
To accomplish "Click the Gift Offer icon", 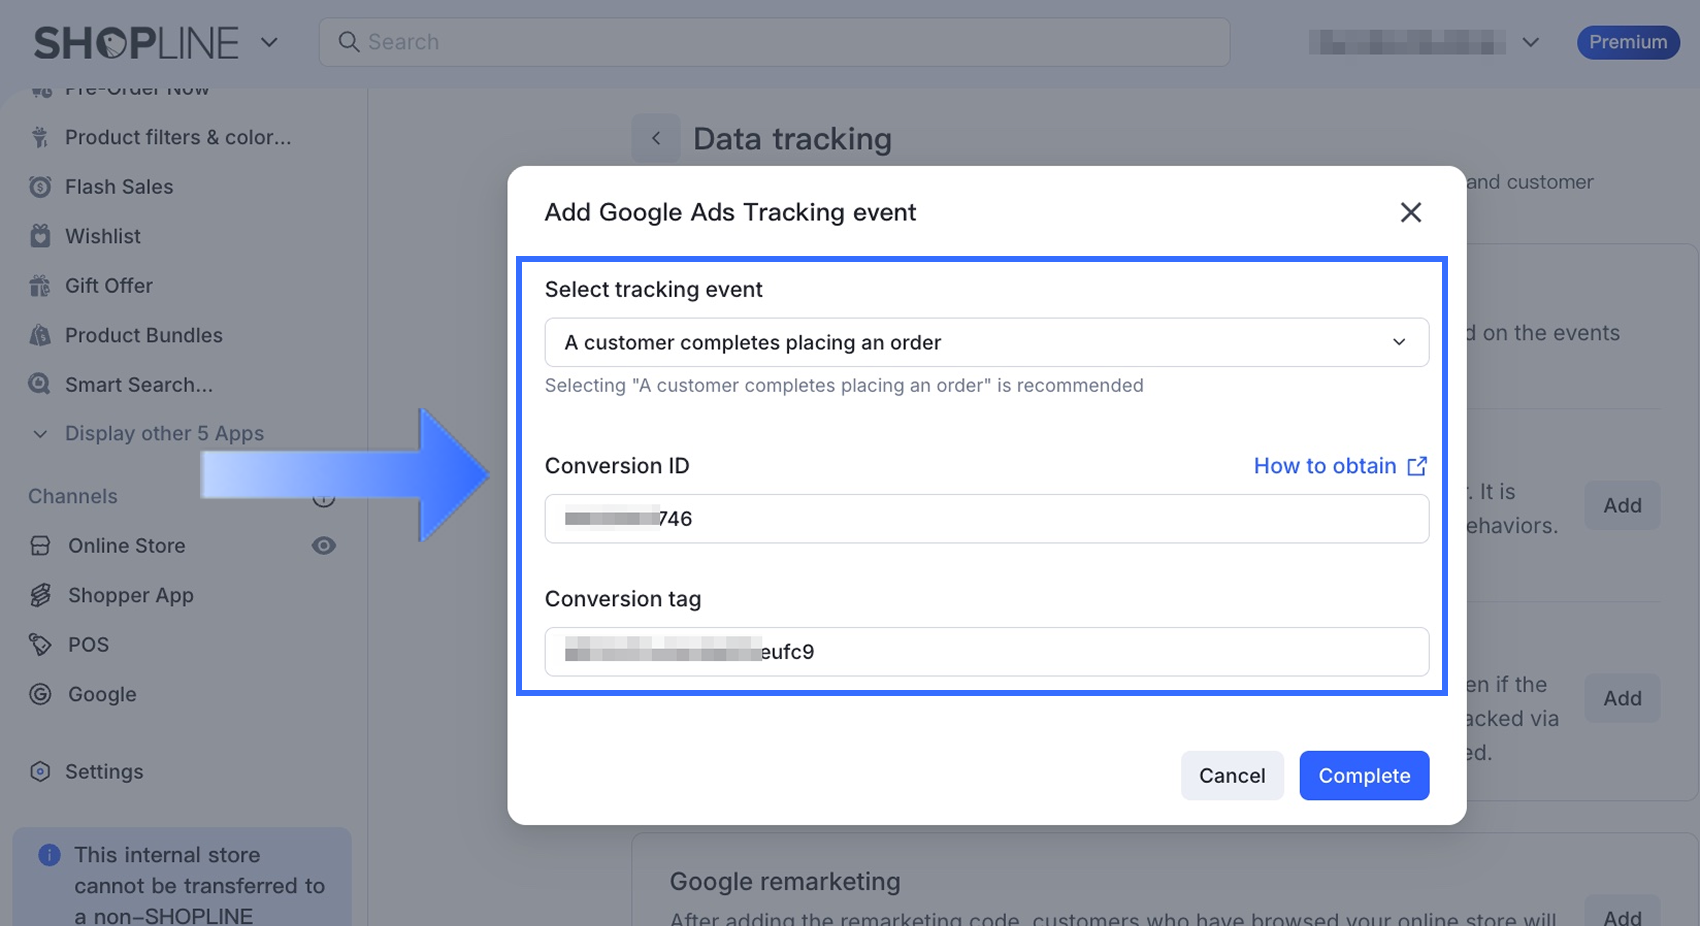I will coord(40,286).
